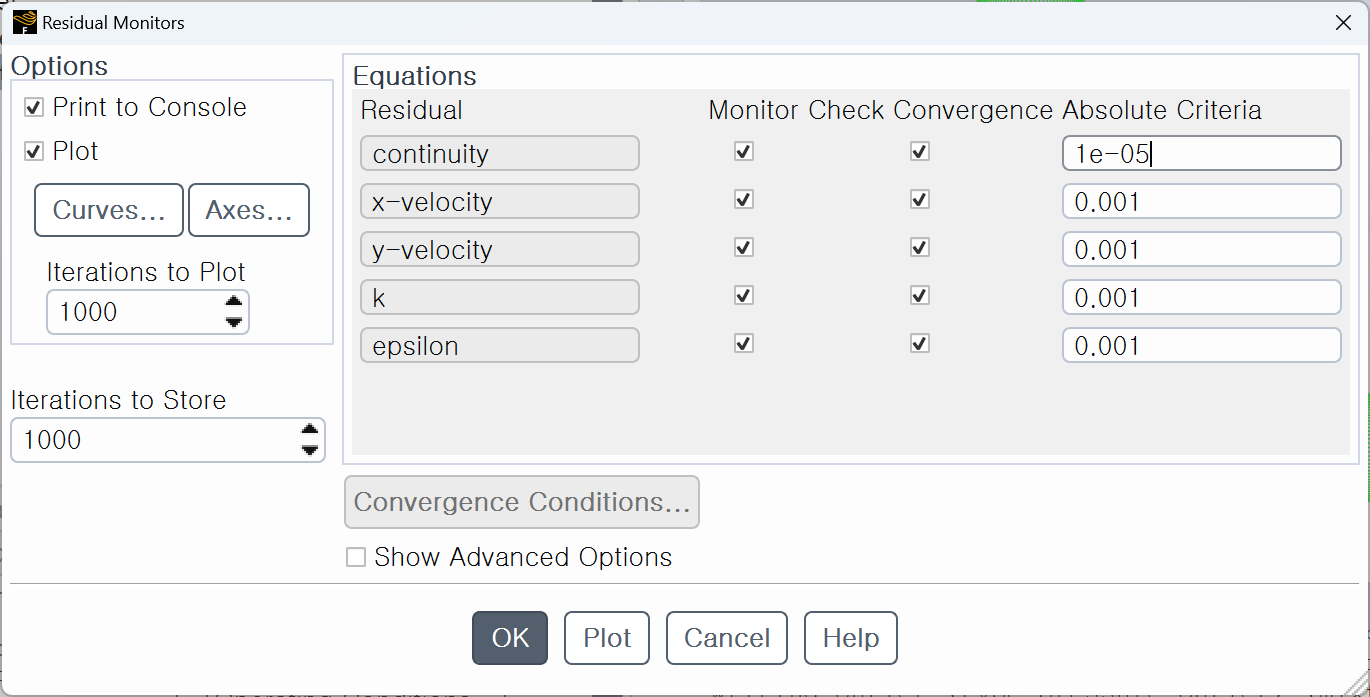The height and width of the screenshot is (697, 1370).
Task: Decrease Iterations to Store with down arrow
Action: 310,450
